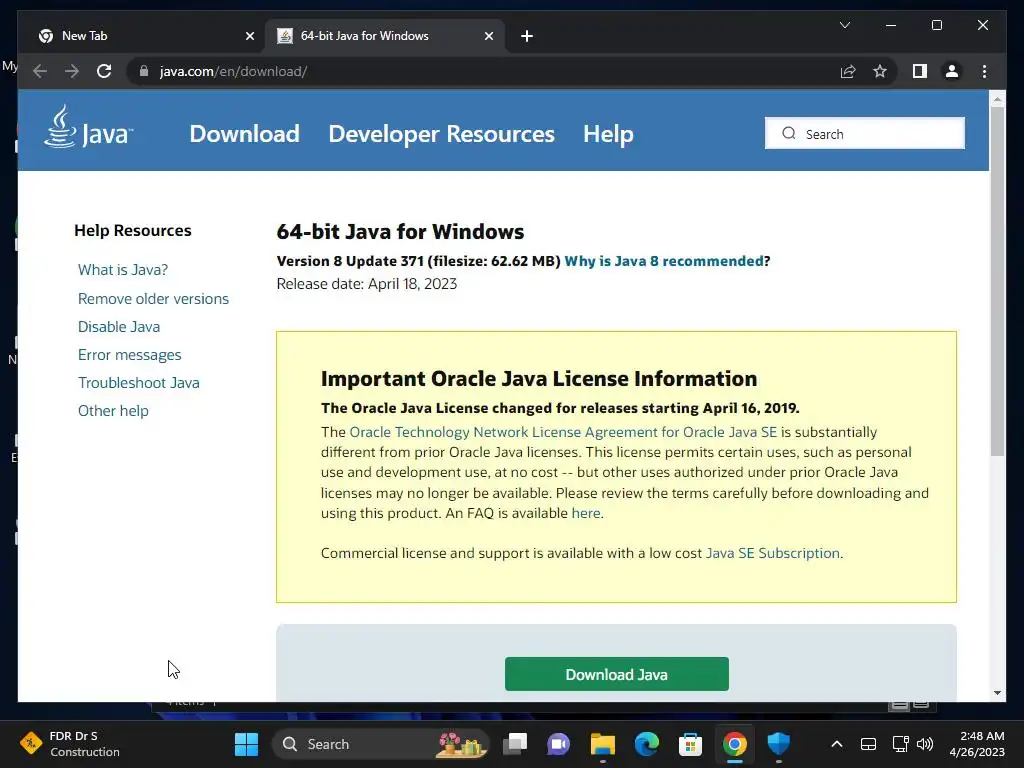Close the 64-bit Java for Windows tab
The image size is (1024, 768).
[488, 36]
